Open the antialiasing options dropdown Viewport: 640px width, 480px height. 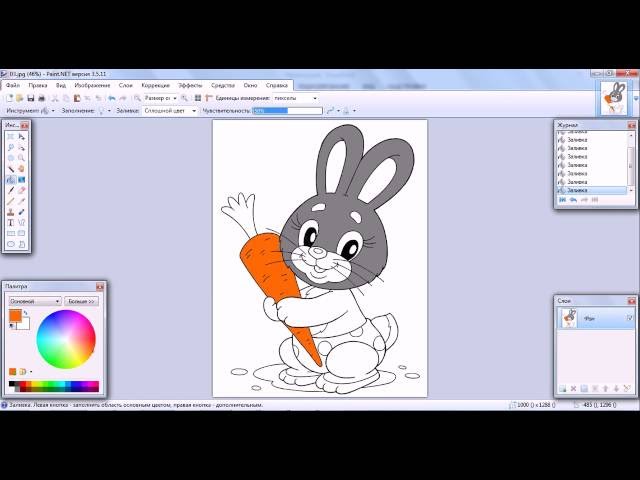point(338,111)
